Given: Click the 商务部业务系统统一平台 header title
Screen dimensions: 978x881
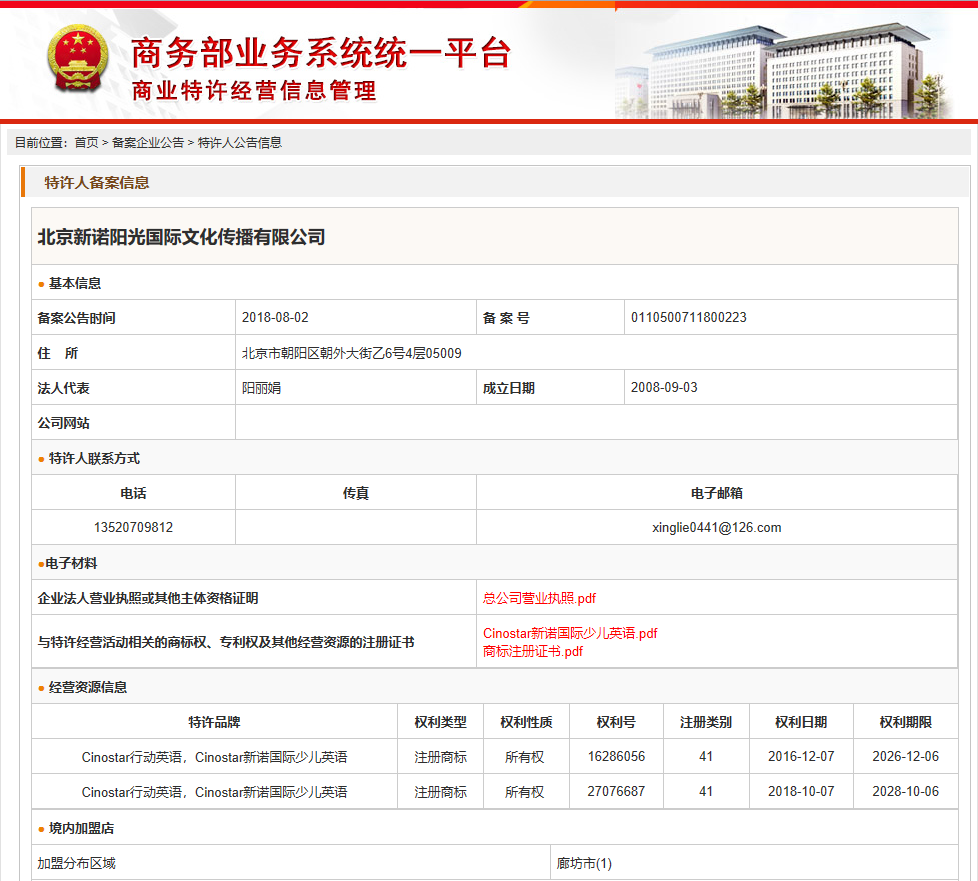Looking at the screenshot, I should [321, 52].
